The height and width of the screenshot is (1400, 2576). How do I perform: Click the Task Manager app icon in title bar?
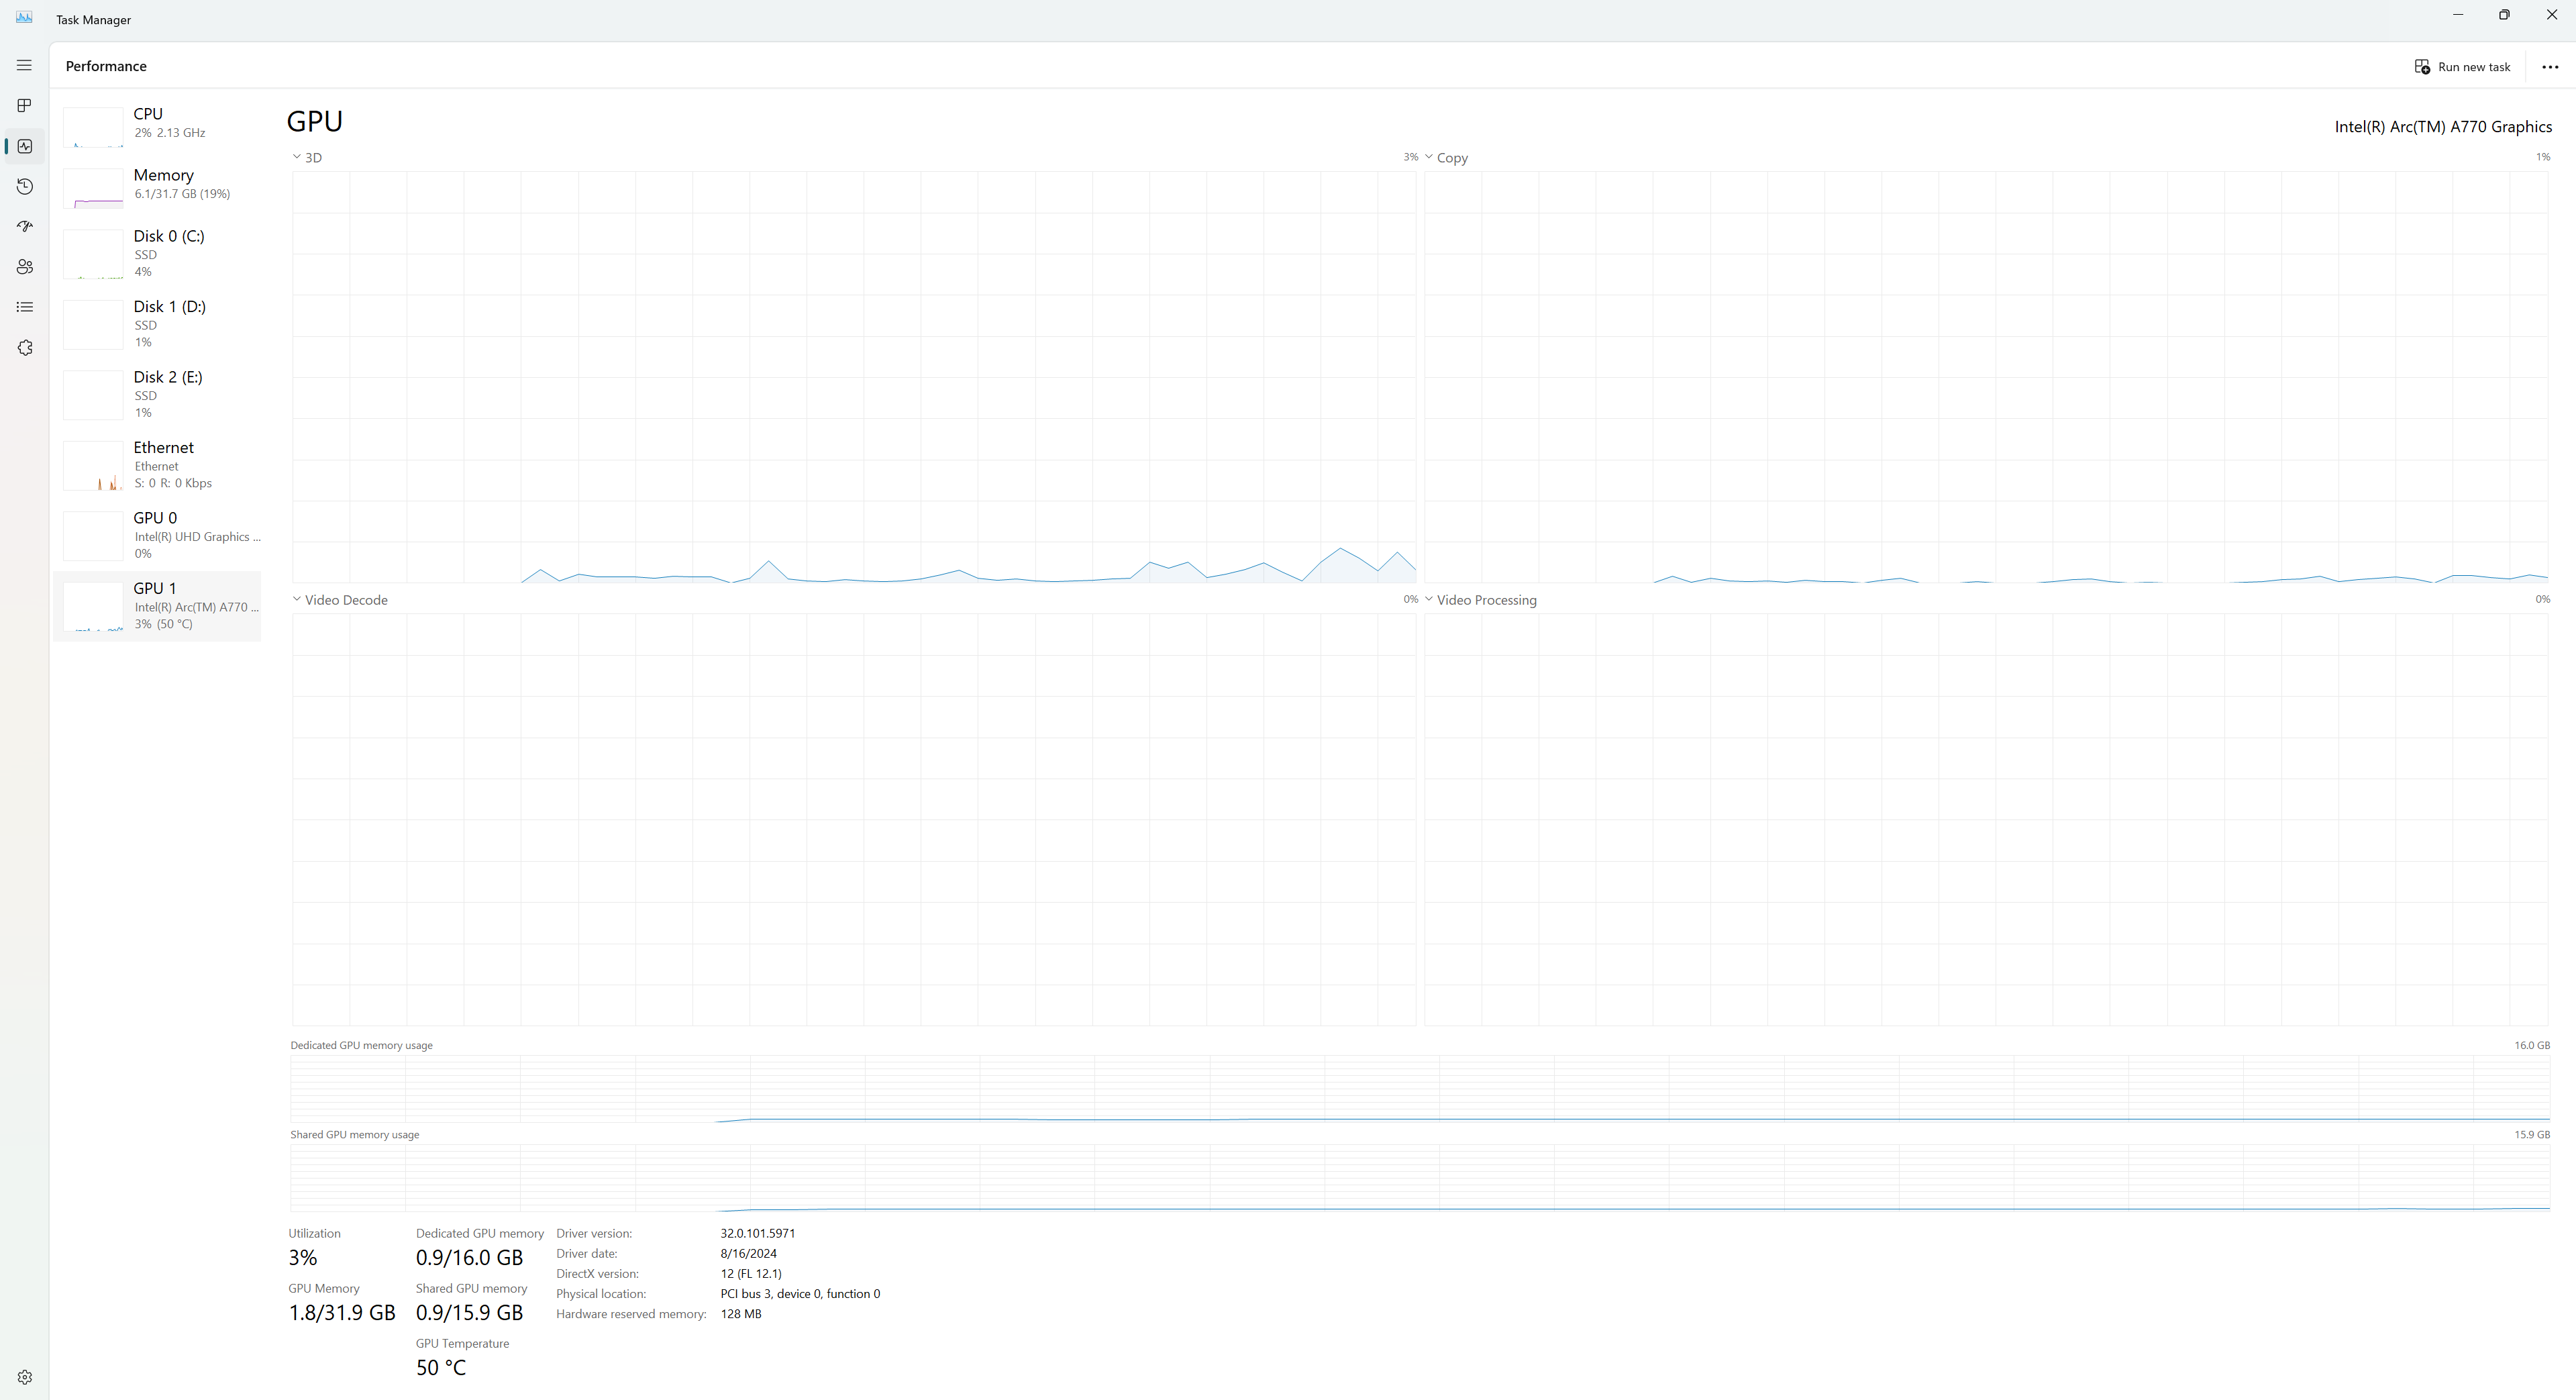[x=24, y=18]
